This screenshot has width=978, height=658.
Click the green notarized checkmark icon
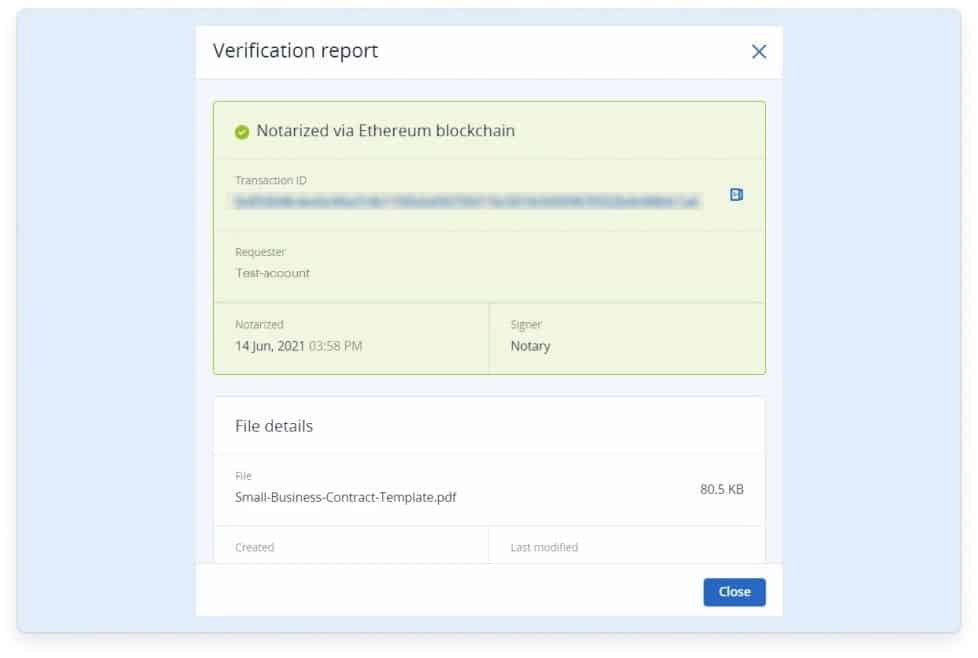[x=242, y=132]
